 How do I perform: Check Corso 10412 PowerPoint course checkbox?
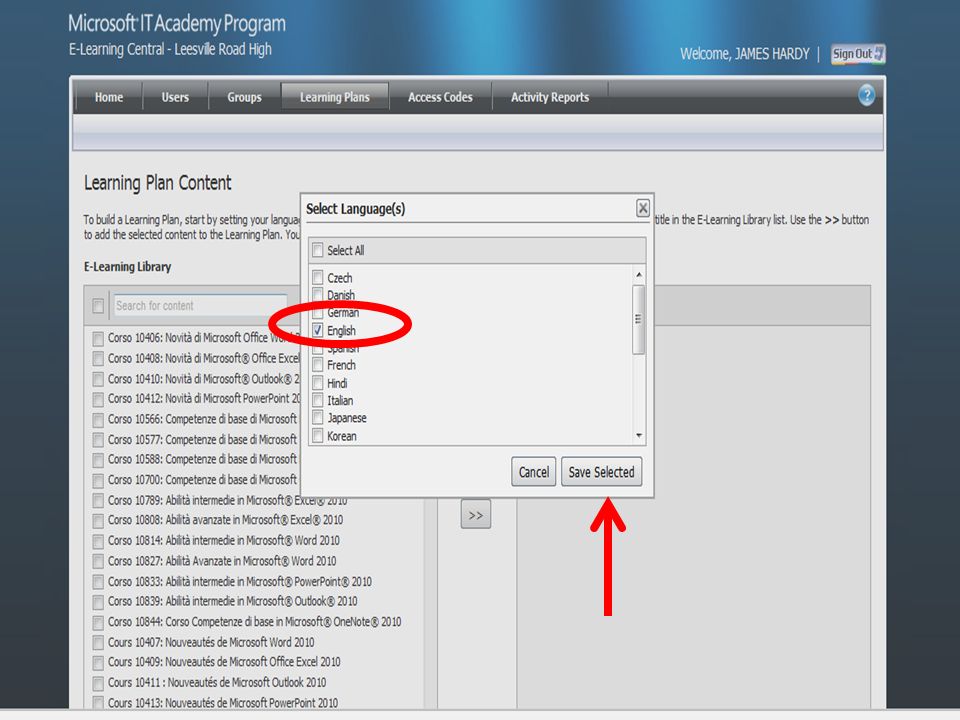[98, 399]
